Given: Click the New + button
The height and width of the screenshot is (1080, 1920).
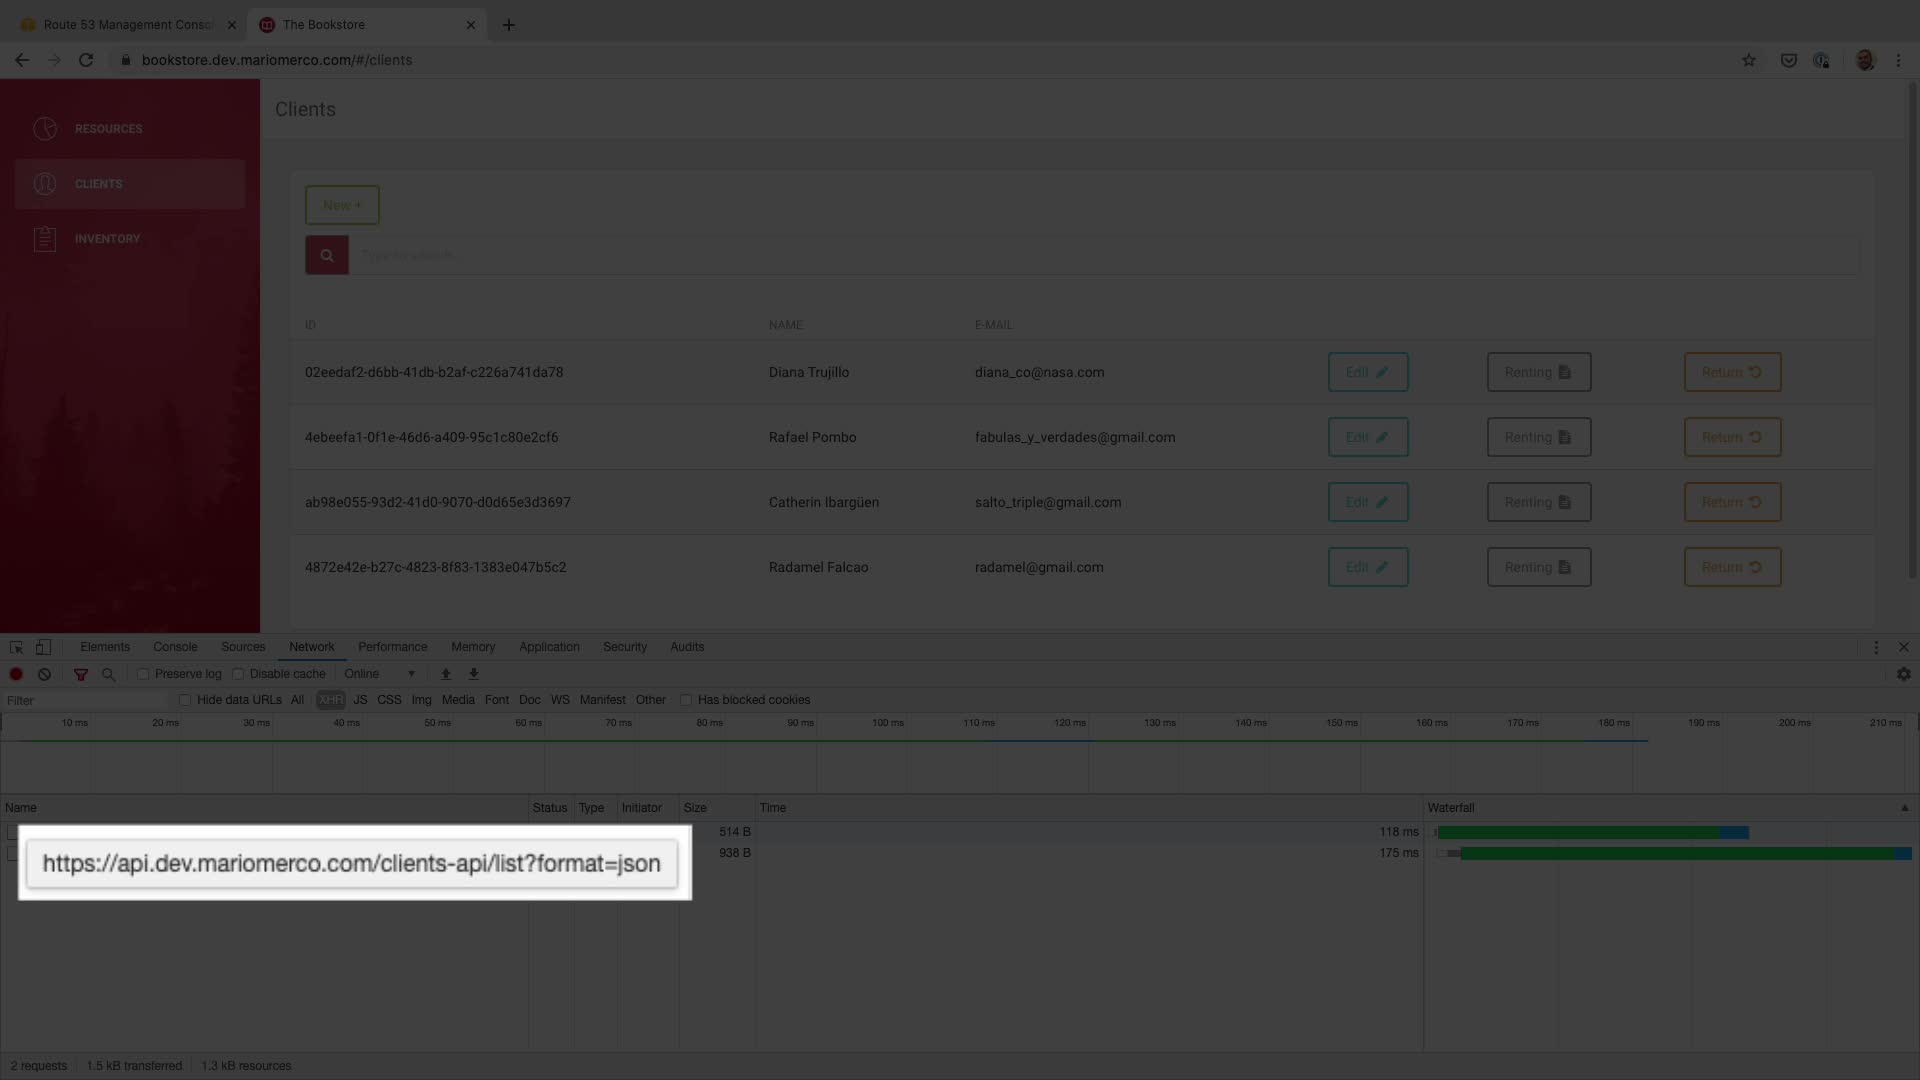Looking at the screenshot, I should 342,205.
